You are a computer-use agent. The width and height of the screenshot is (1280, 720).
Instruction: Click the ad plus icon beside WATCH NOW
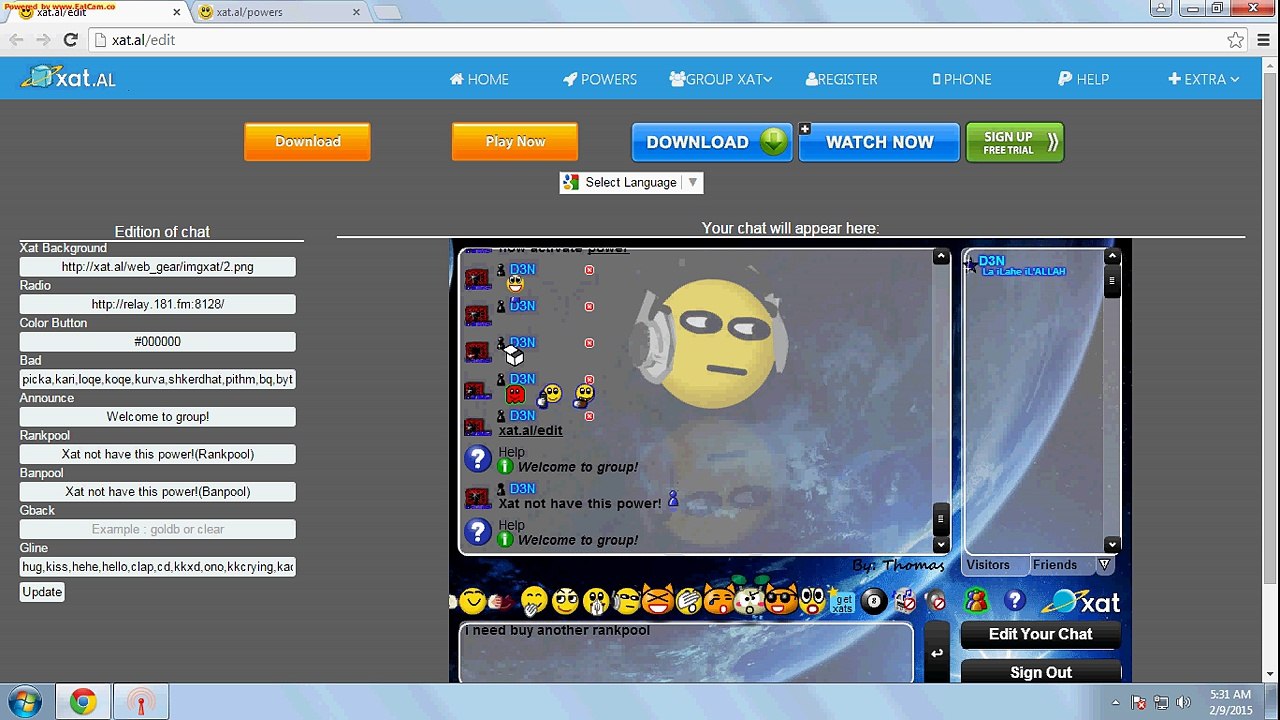(804, 129)
